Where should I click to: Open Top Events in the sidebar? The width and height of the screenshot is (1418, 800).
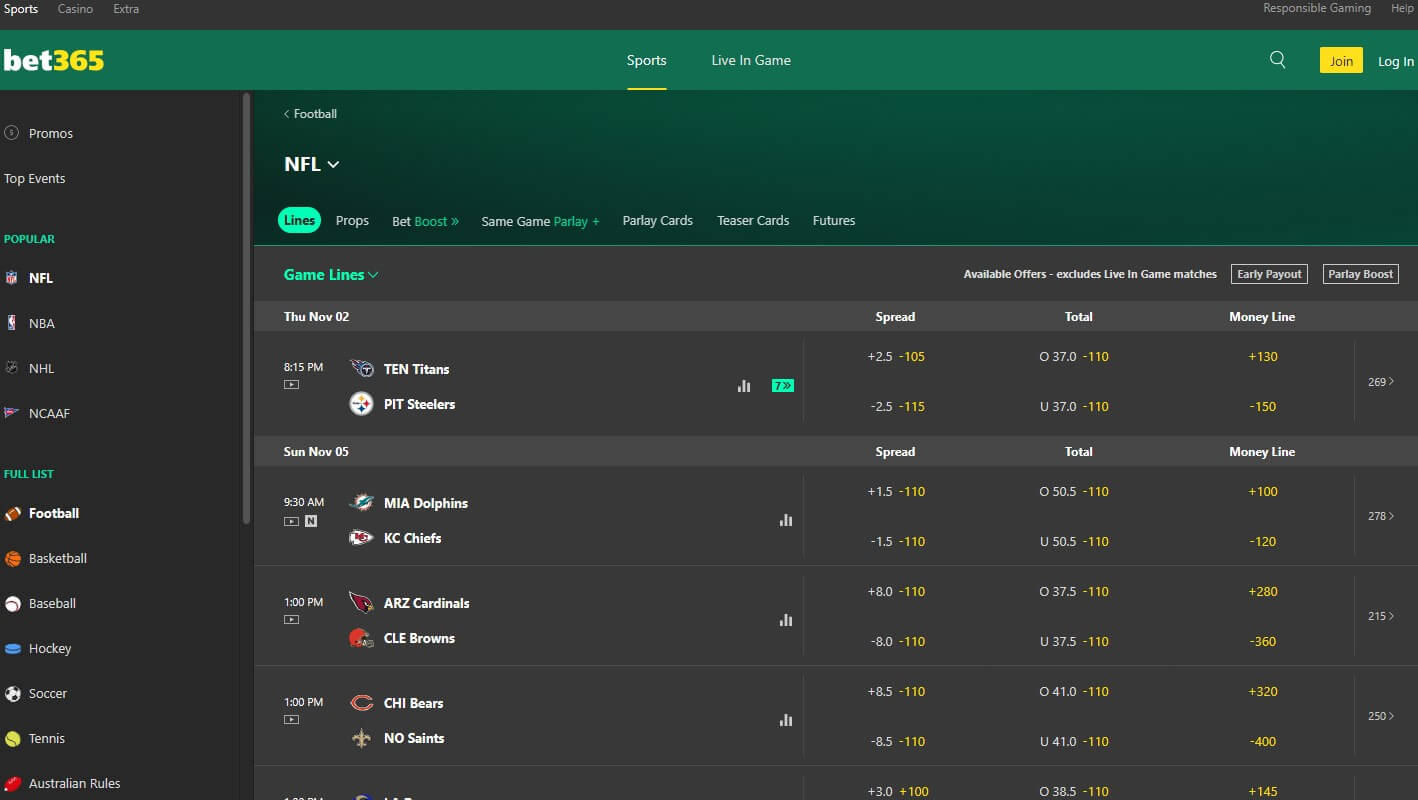tap(35, 178)
